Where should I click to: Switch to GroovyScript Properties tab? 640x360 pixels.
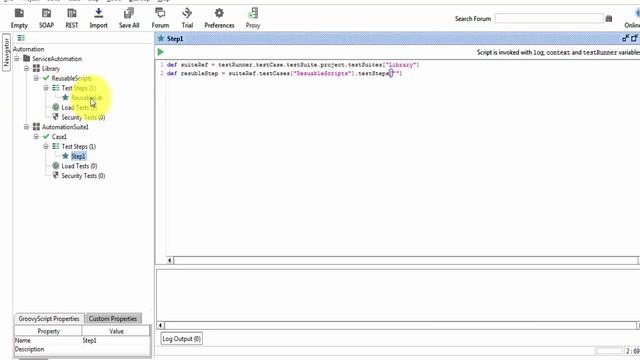(49, 319)
